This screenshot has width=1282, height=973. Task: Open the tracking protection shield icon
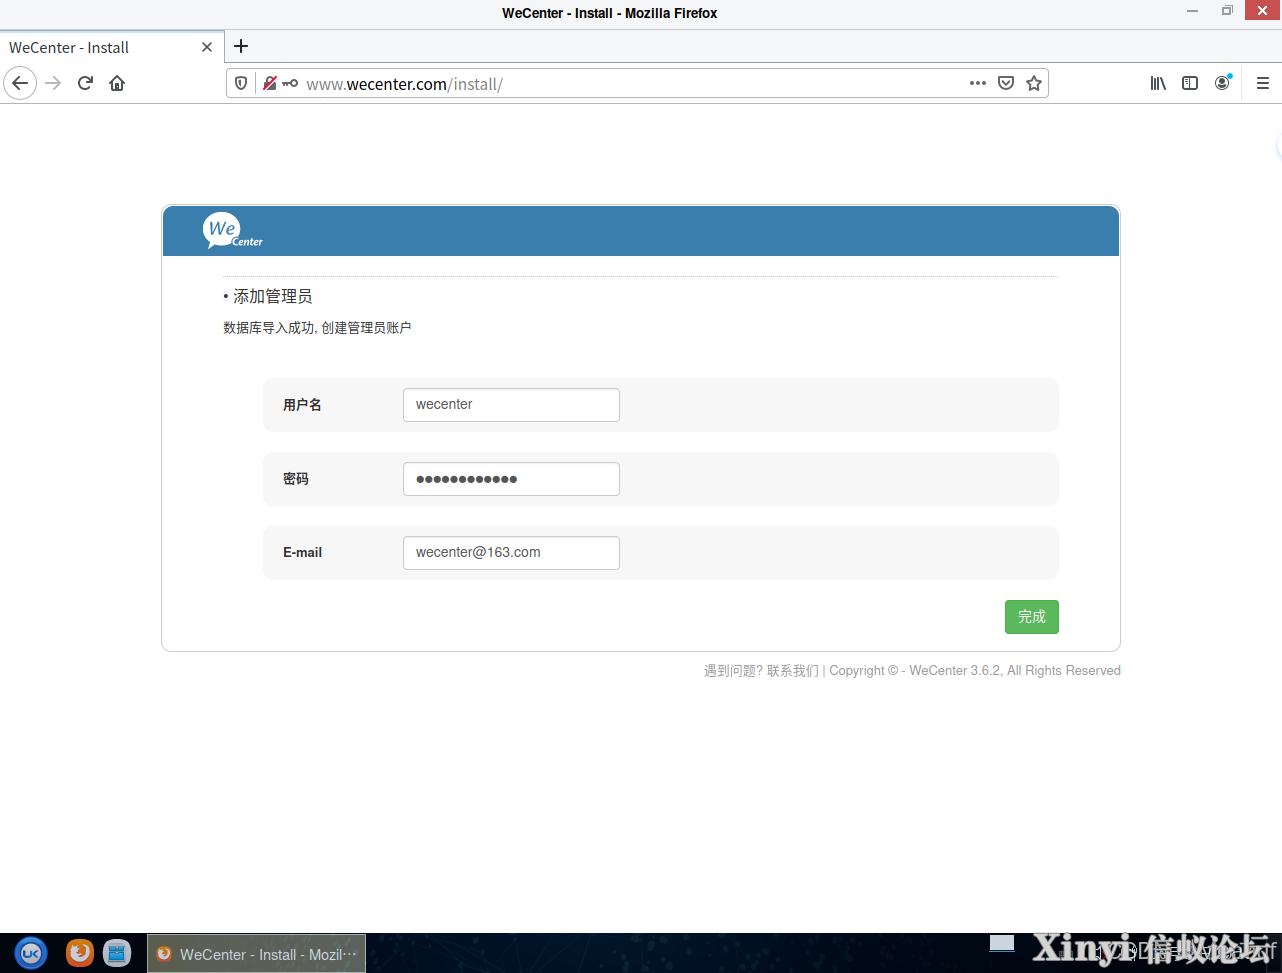[x=241, y=83]
